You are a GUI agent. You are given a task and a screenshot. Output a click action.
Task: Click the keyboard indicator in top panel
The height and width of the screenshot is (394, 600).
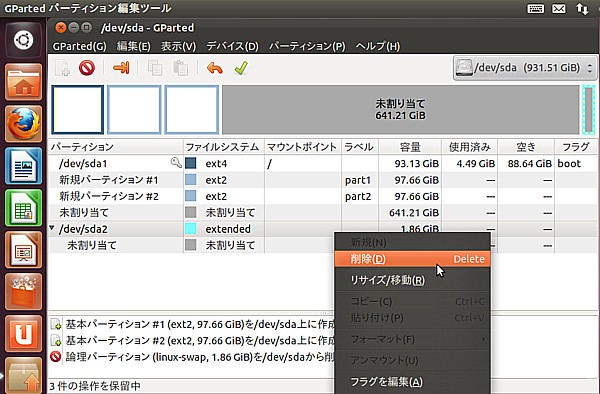point(535,8)
